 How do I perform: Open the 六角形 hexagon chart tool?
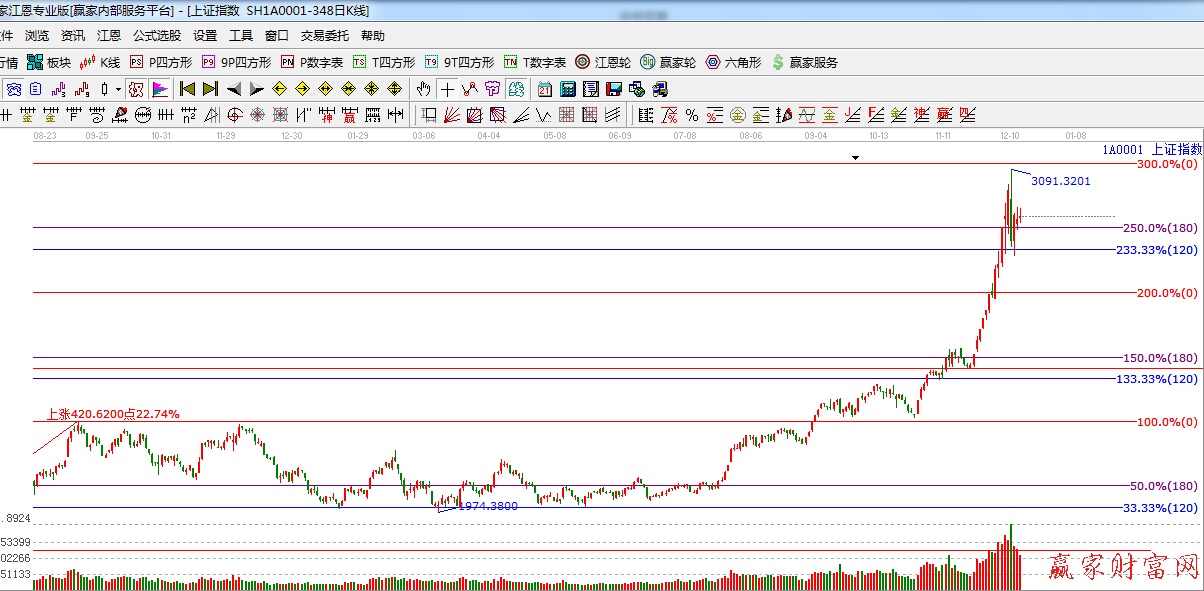coord(734,62)
